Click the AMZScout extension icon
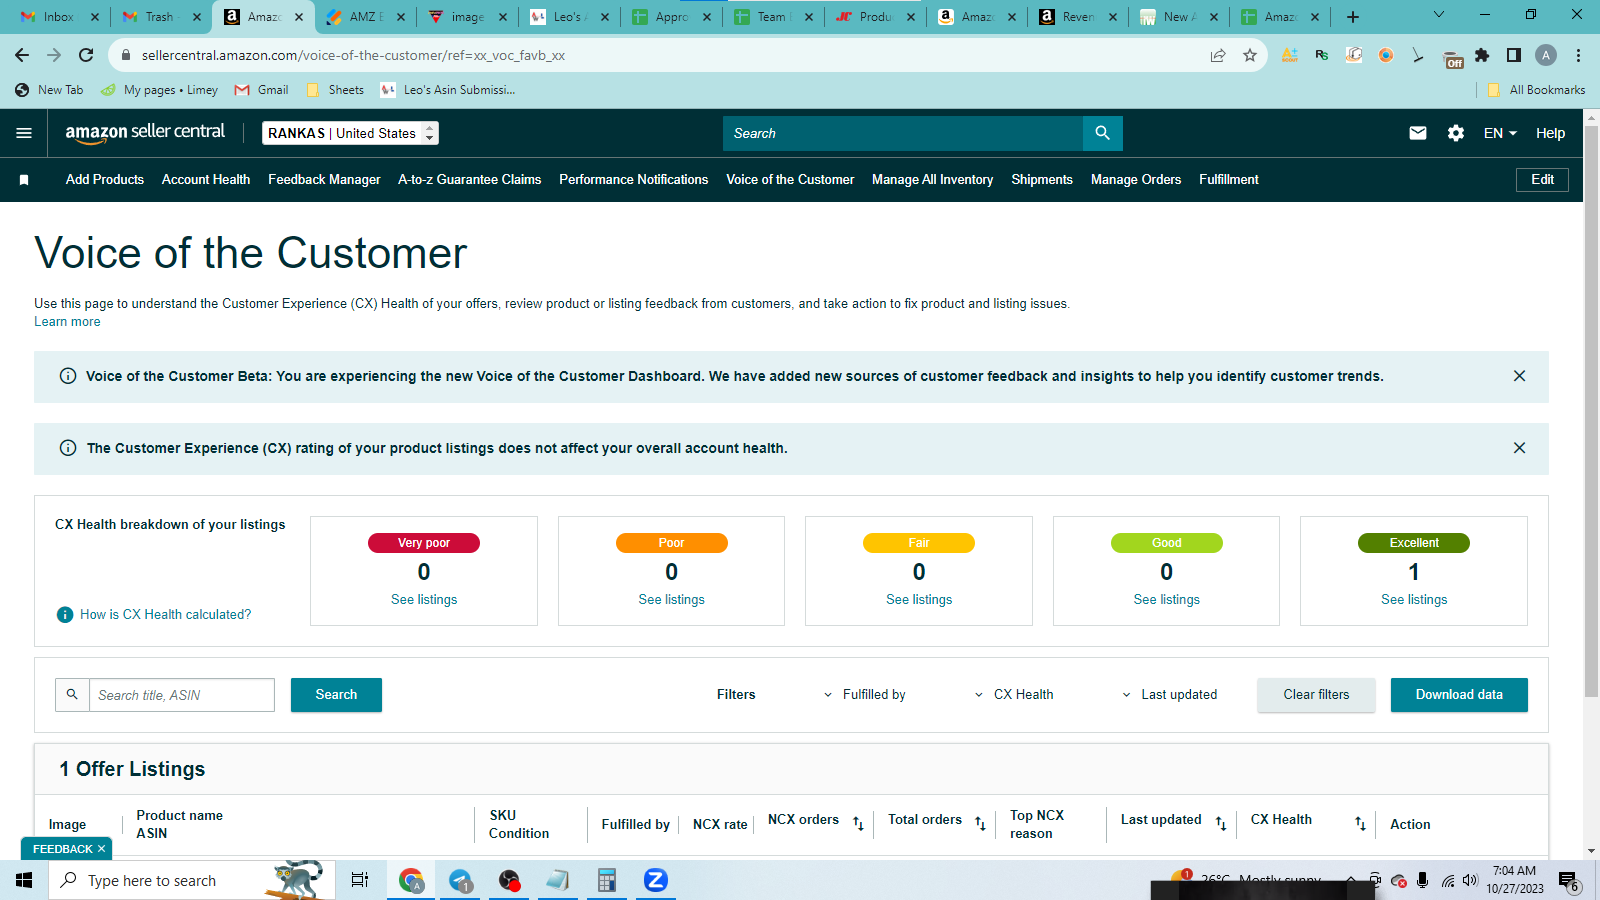Image resolution: width=1600 pixels, height=900 pixels. [1290, 55]
